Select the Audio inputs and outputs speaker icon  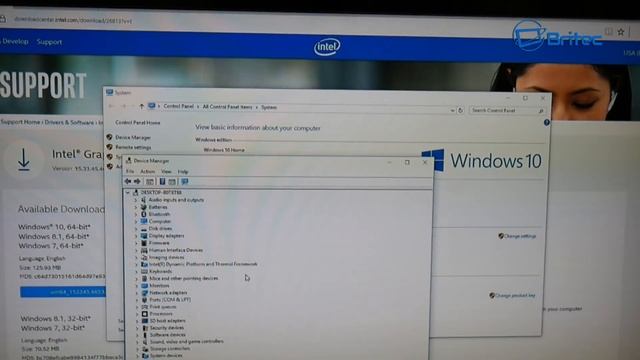144,200
